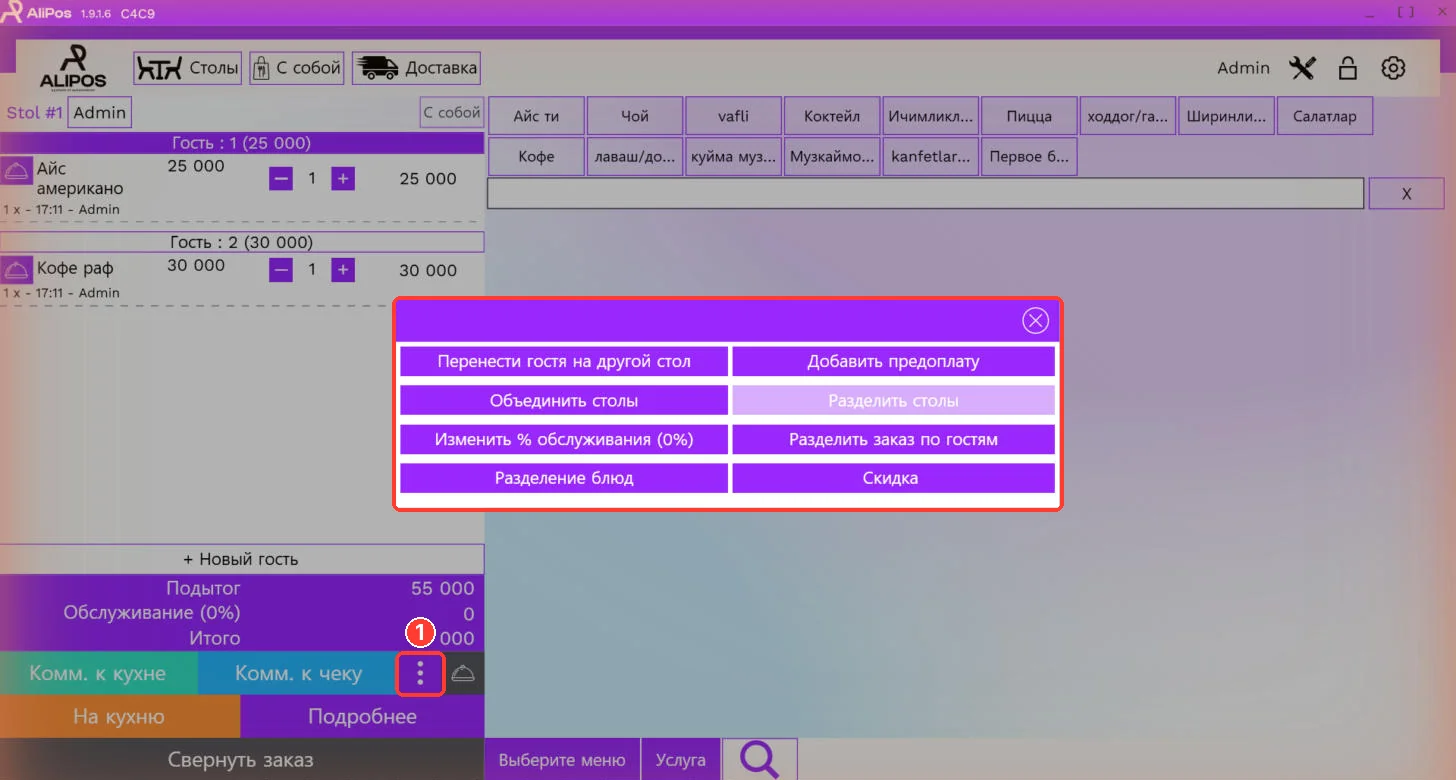The height and width of the screenshot is (780, 1456).
Task: Clear search with the X button
Action: 1406,193
